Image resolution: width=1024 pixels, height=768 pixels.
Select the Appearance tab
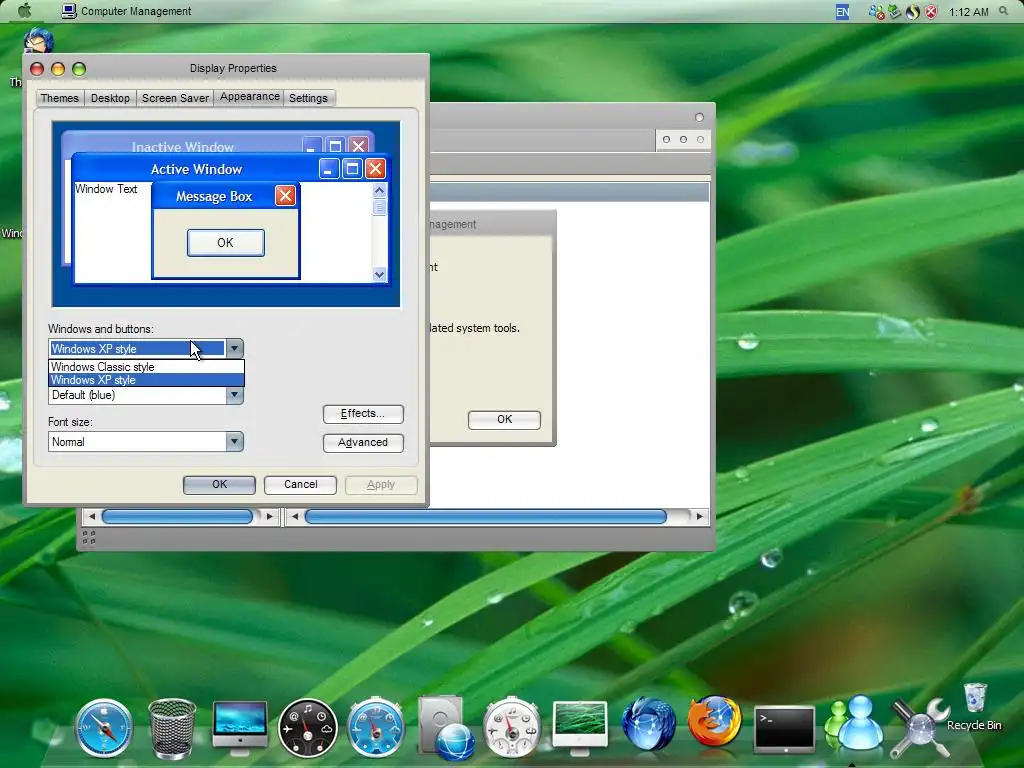point(249,97)
